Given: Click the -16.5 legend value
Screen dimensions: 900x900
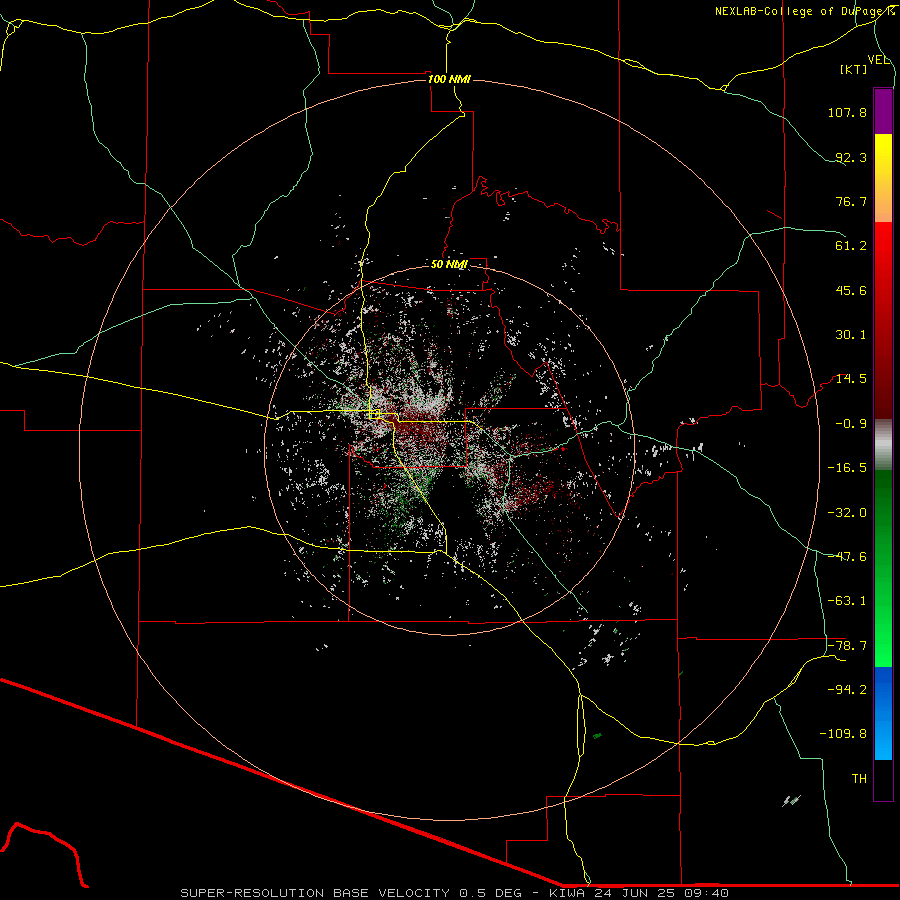Looking at the screenshot, I should tap(847, 468).
